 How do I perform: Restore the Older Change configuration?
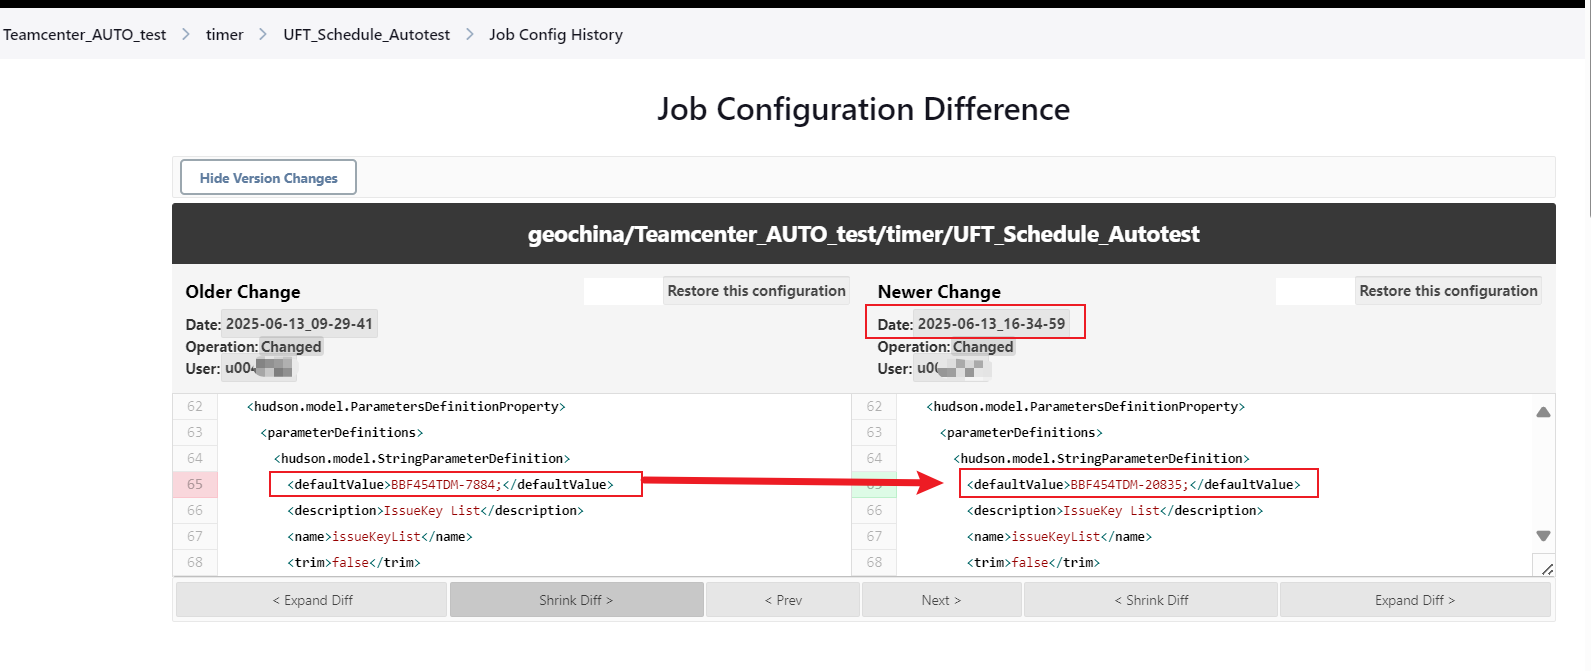point(756,291)
